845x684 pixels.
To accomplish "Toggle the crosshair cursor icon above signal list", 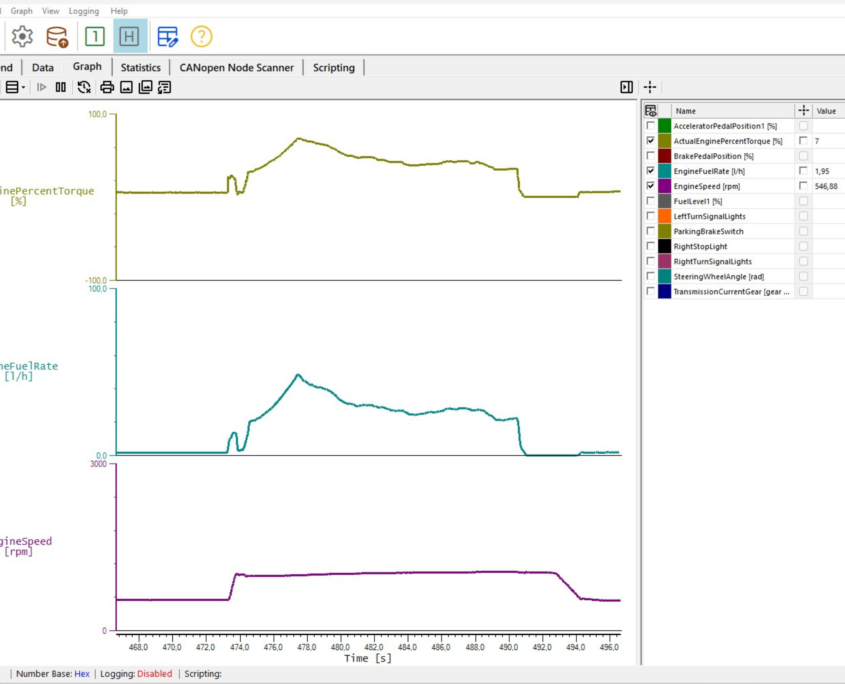I will [650, 87].
